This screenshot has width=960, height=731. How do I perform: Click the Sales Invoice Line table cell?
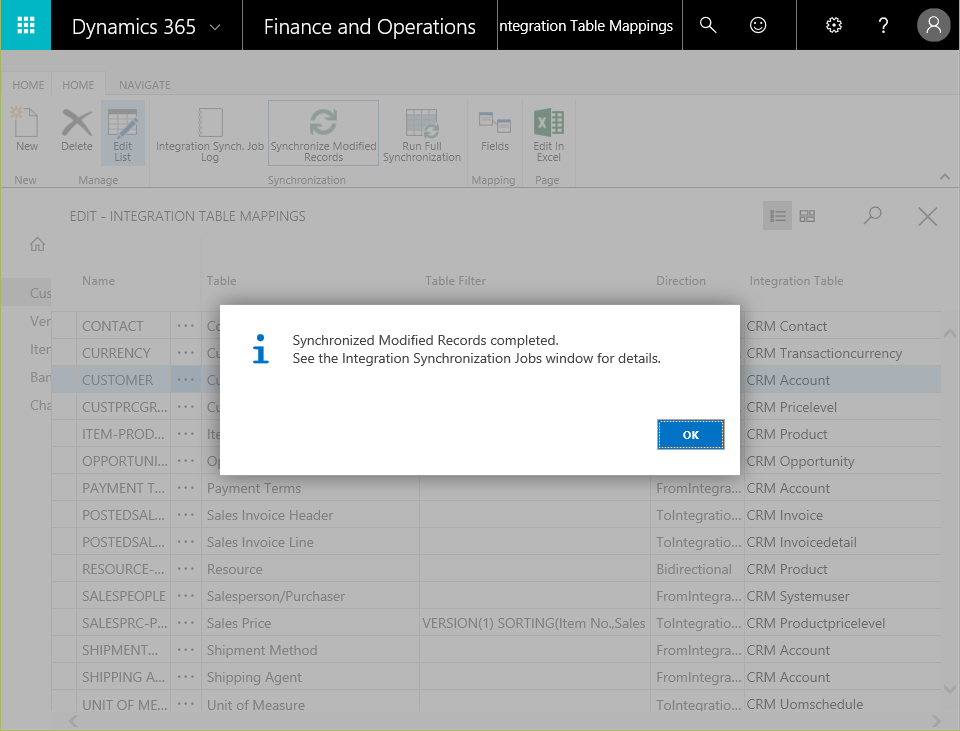click(x=310, y=542)
